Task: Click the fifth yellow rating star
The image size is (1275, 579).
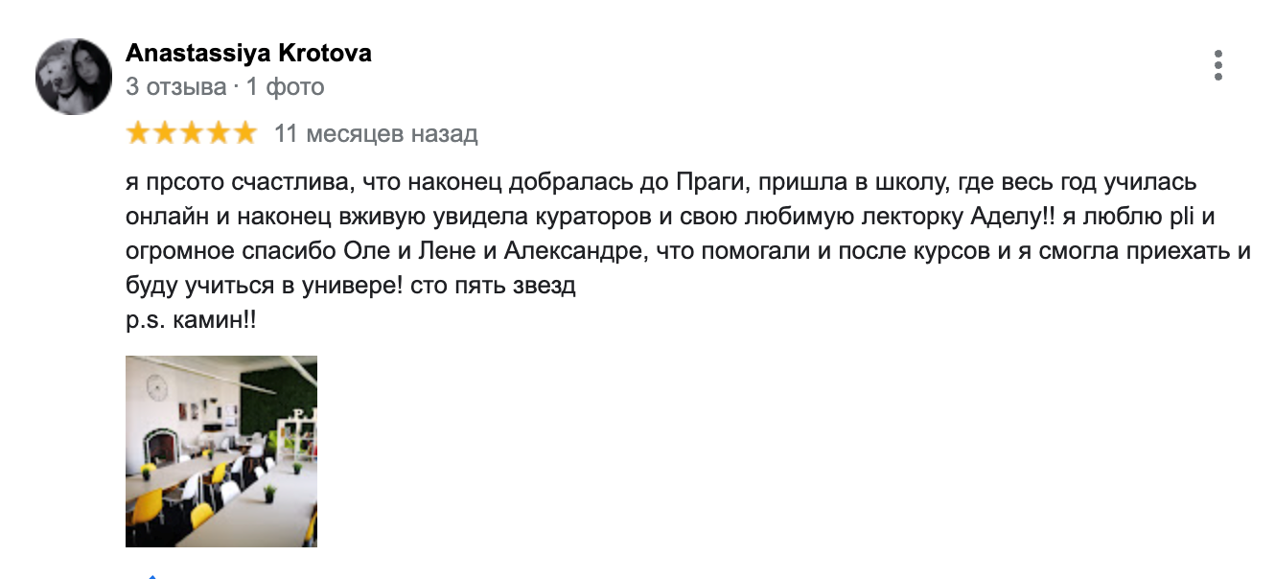Action: click(244, 133)
